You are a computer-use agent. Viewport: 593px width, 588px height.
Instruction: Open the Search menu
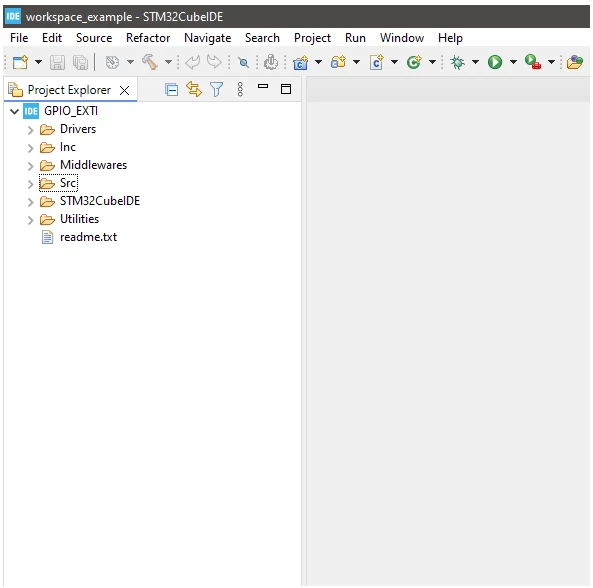[262, 38]
